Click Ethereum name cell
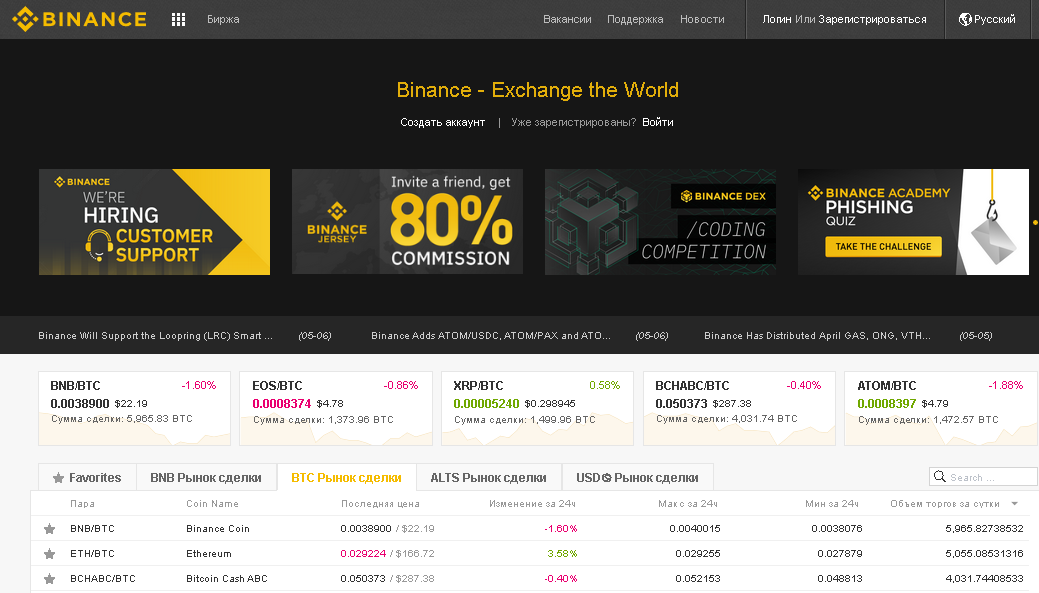This screenshot has height=593, width=1039. (x=209, y=554)
